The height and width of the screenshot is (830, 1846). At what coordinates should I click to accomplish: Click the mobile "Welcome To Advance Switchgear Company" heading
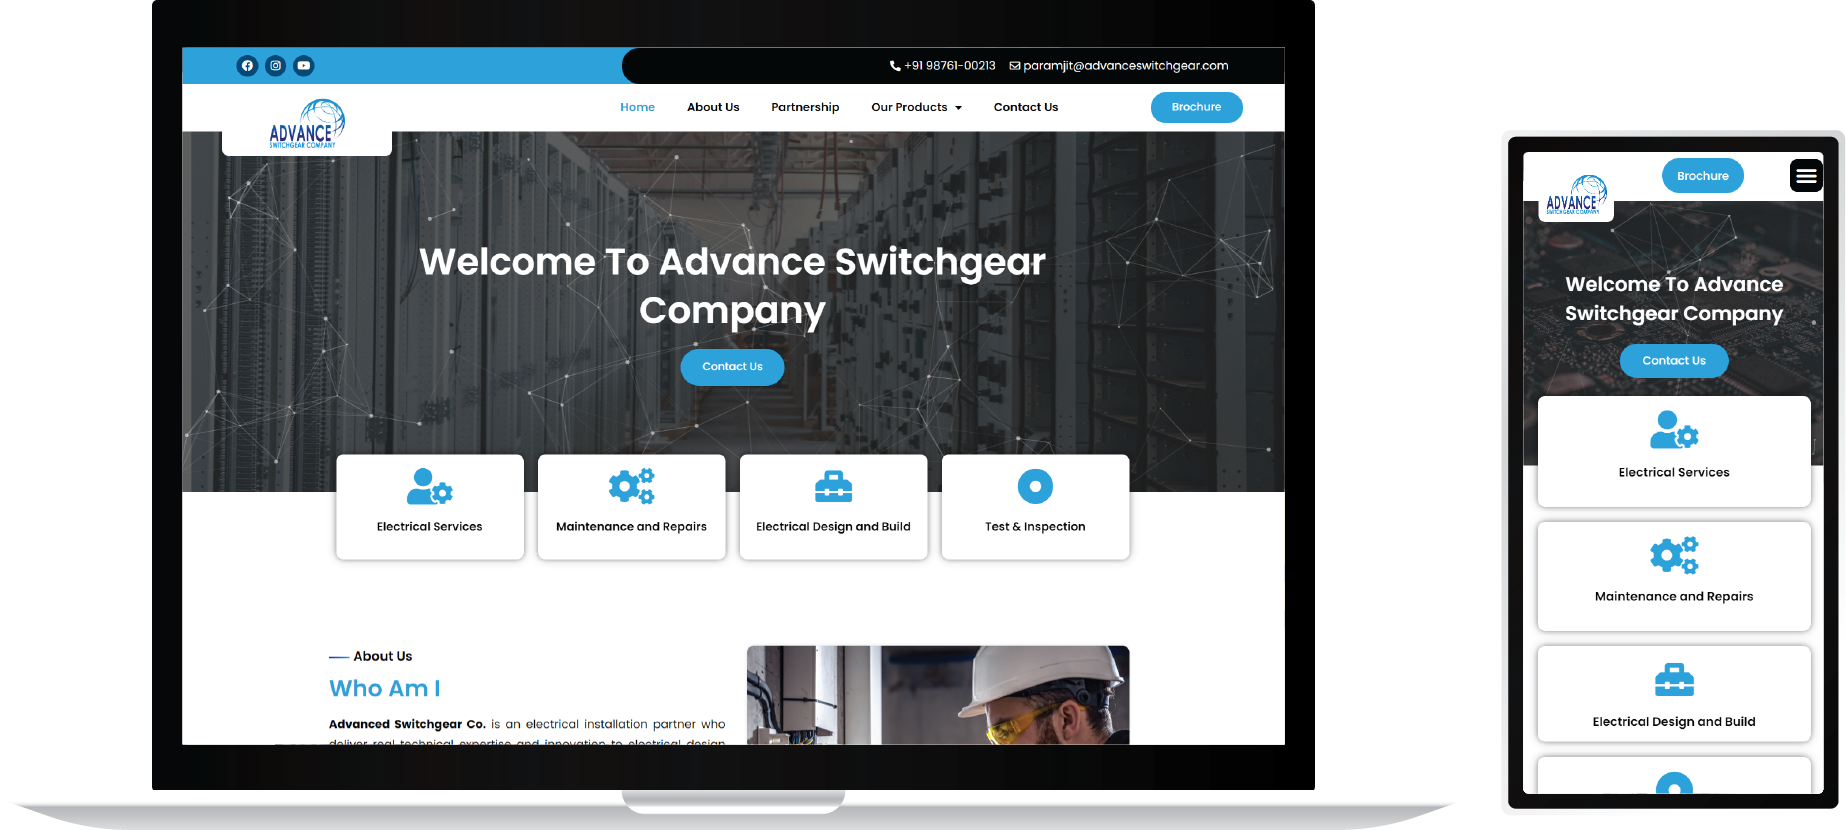tap(1674, 299)
